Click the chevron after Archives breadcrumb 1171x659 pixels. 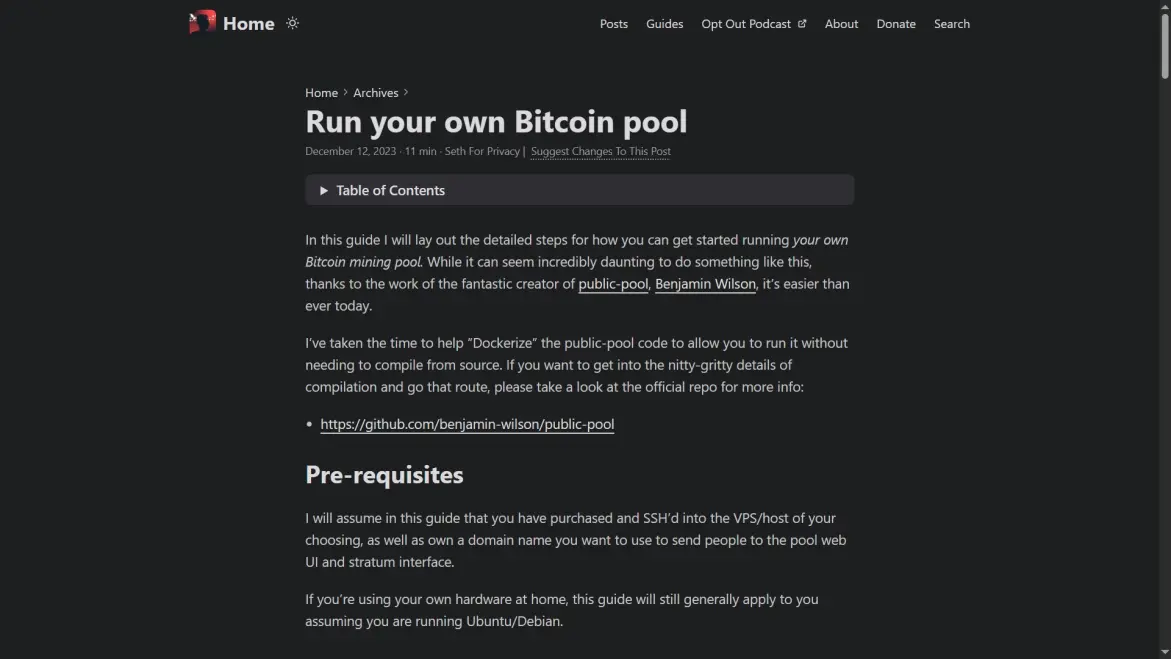406,93
